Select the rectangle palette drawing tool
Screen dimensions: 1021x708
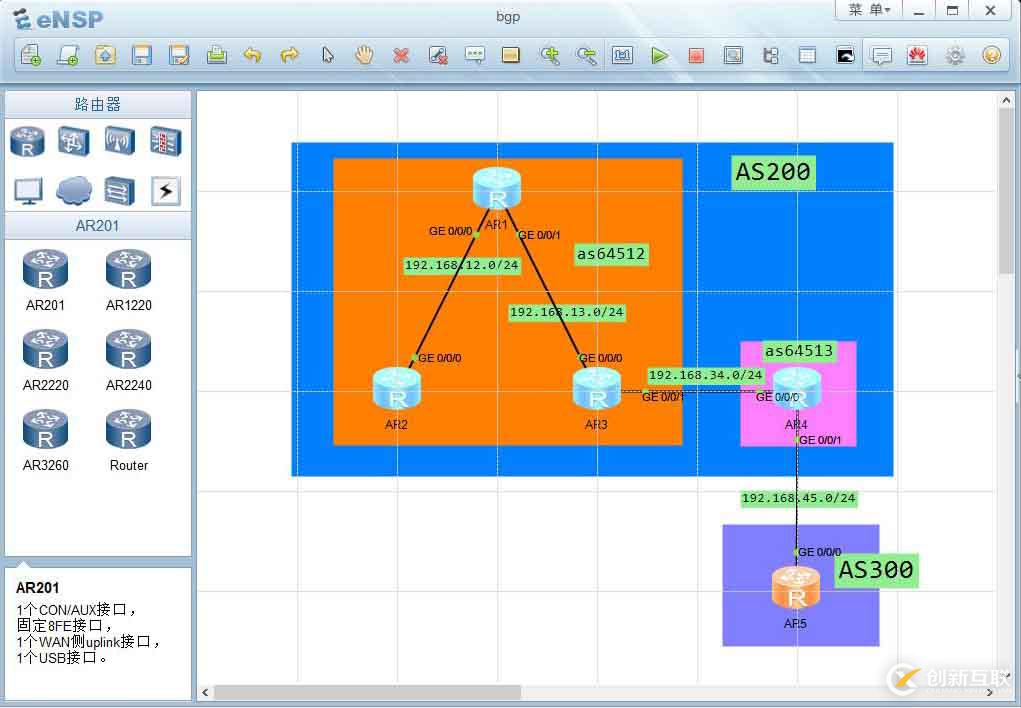tap(511, 55)
